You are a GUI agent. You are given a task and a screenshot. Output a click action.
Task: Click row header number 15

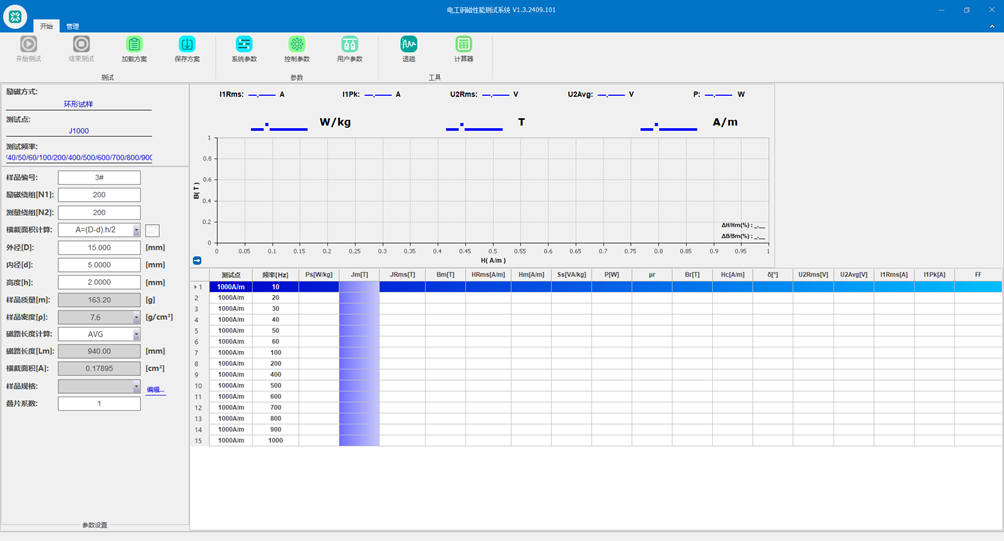click(x=200, y=440)
